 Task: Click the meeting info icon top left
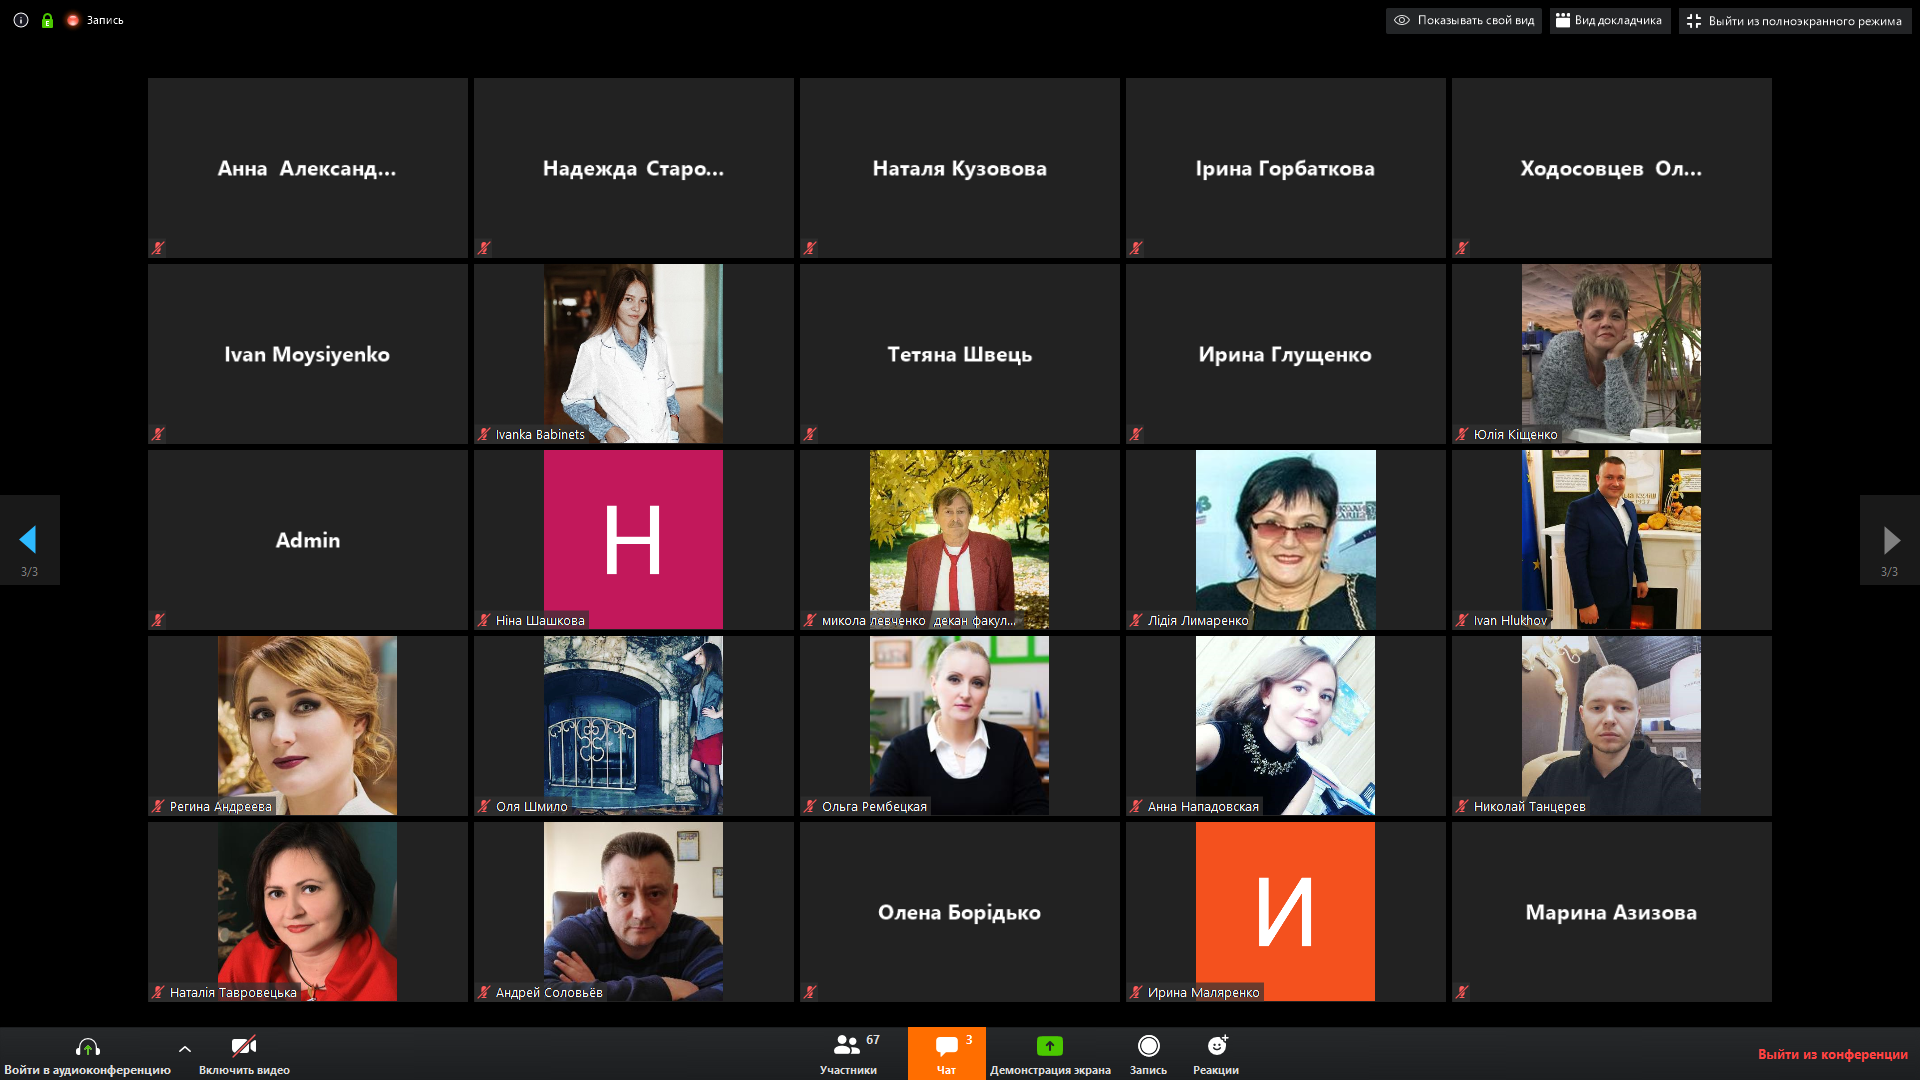[x=21, y=20]
